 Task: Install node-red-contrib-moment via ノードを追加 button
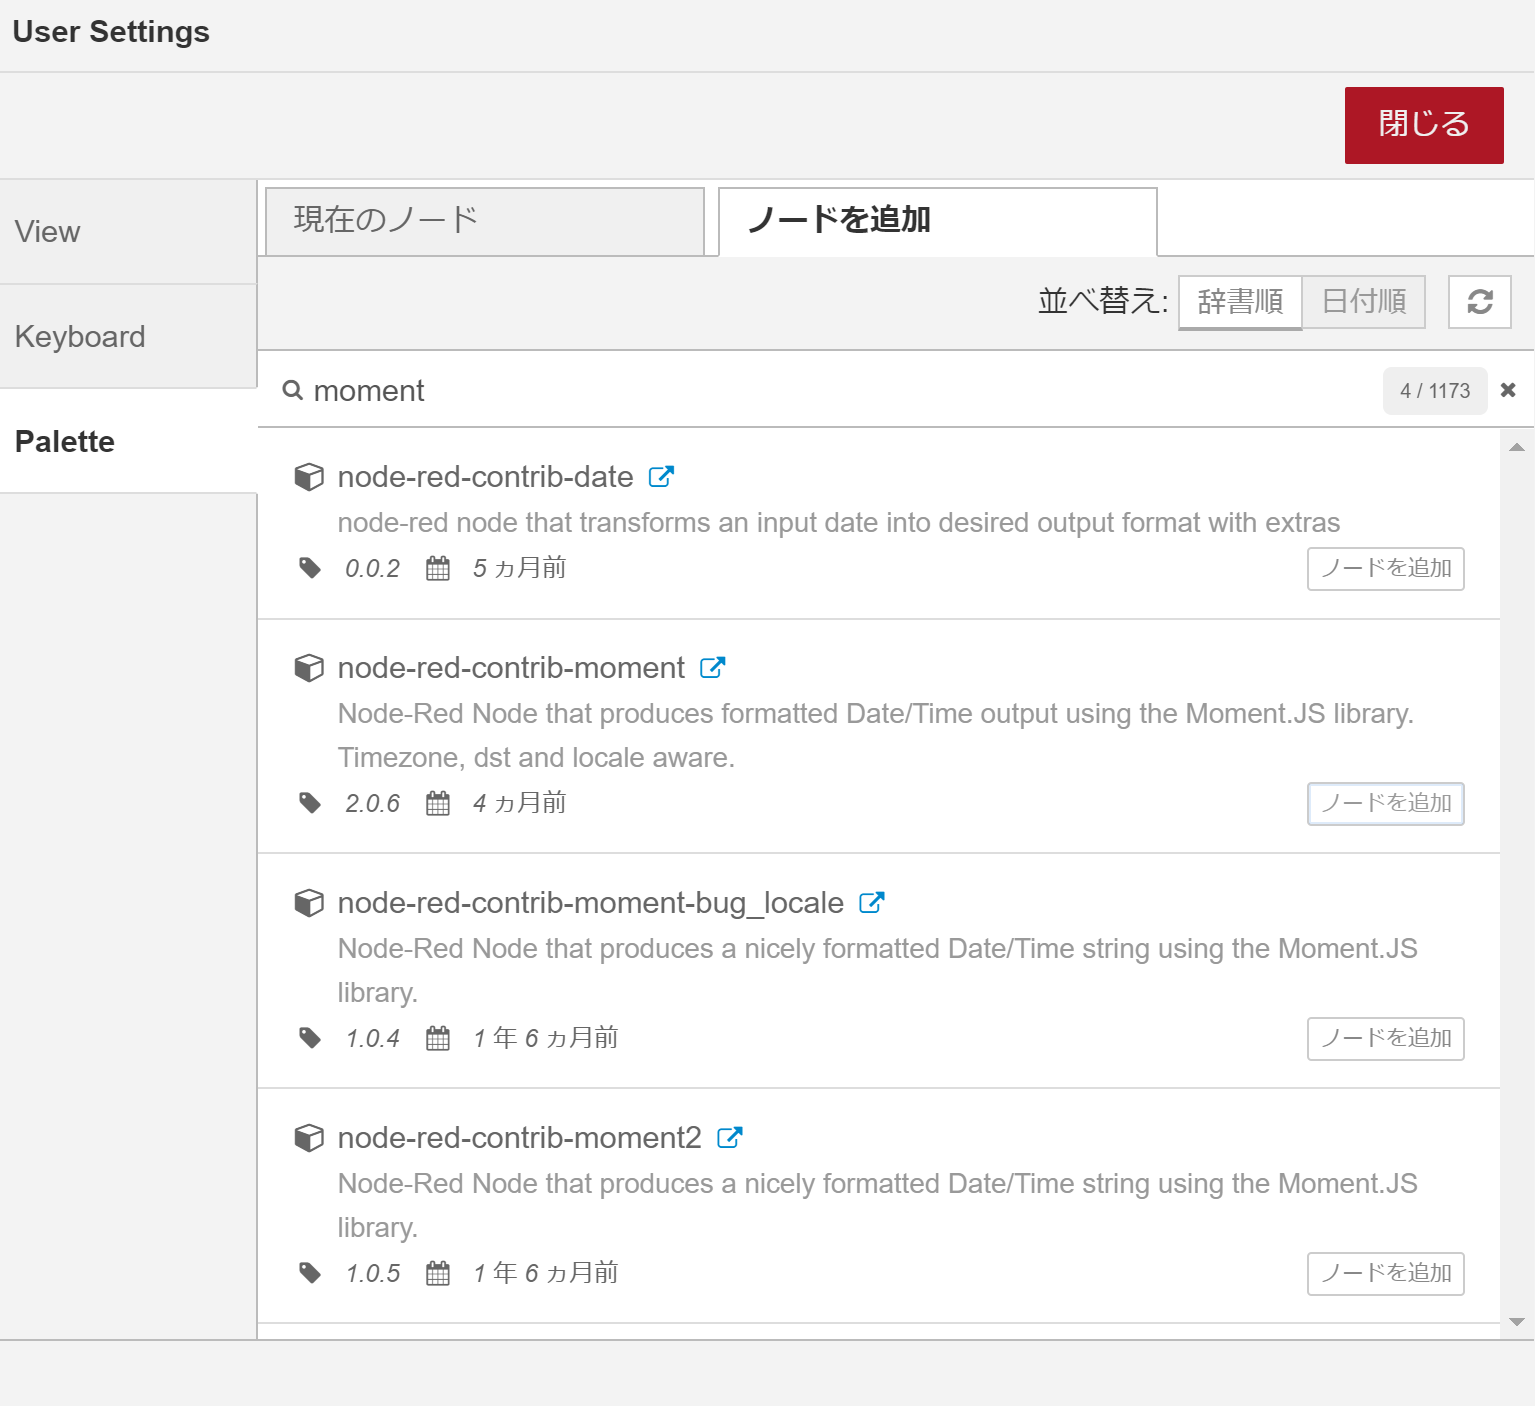(1386, 804)
